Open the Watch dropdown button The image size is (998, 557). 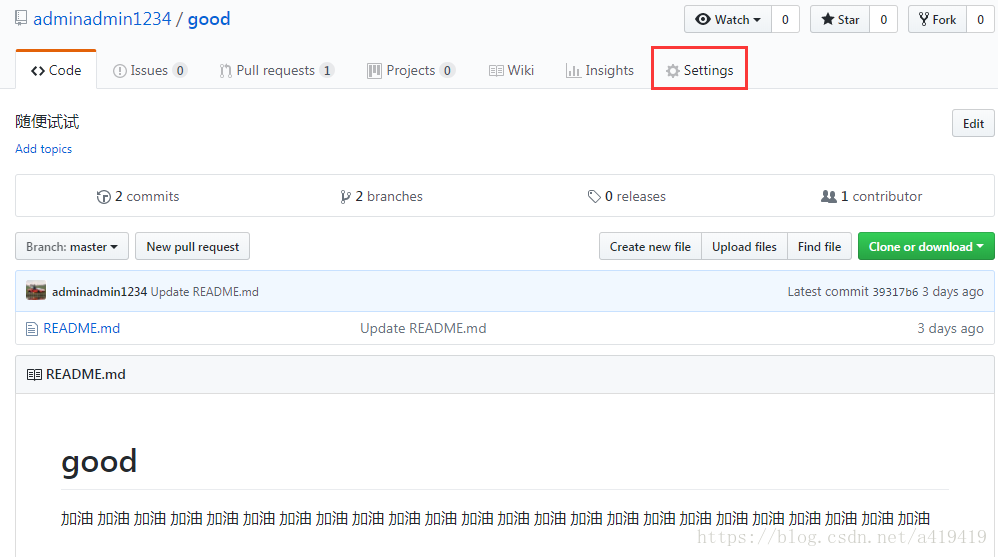coord(728,20)
